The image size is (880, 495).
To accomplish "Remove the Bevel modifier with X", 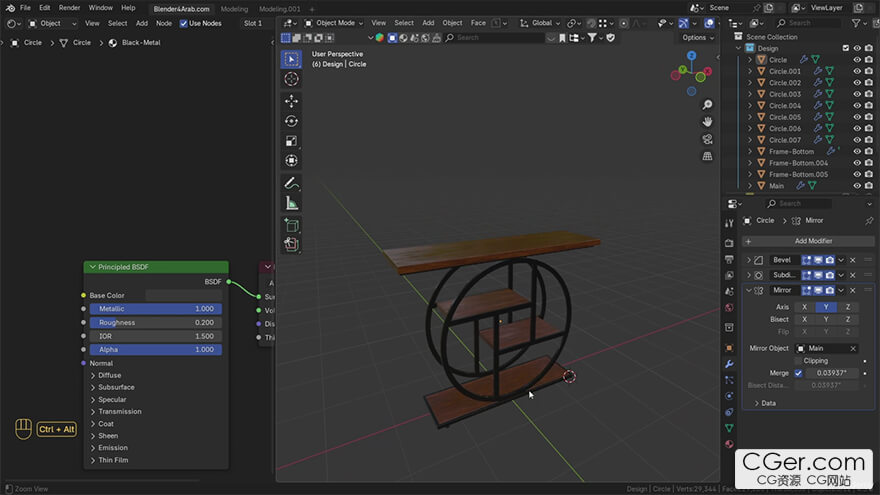I will click(852, 260).
